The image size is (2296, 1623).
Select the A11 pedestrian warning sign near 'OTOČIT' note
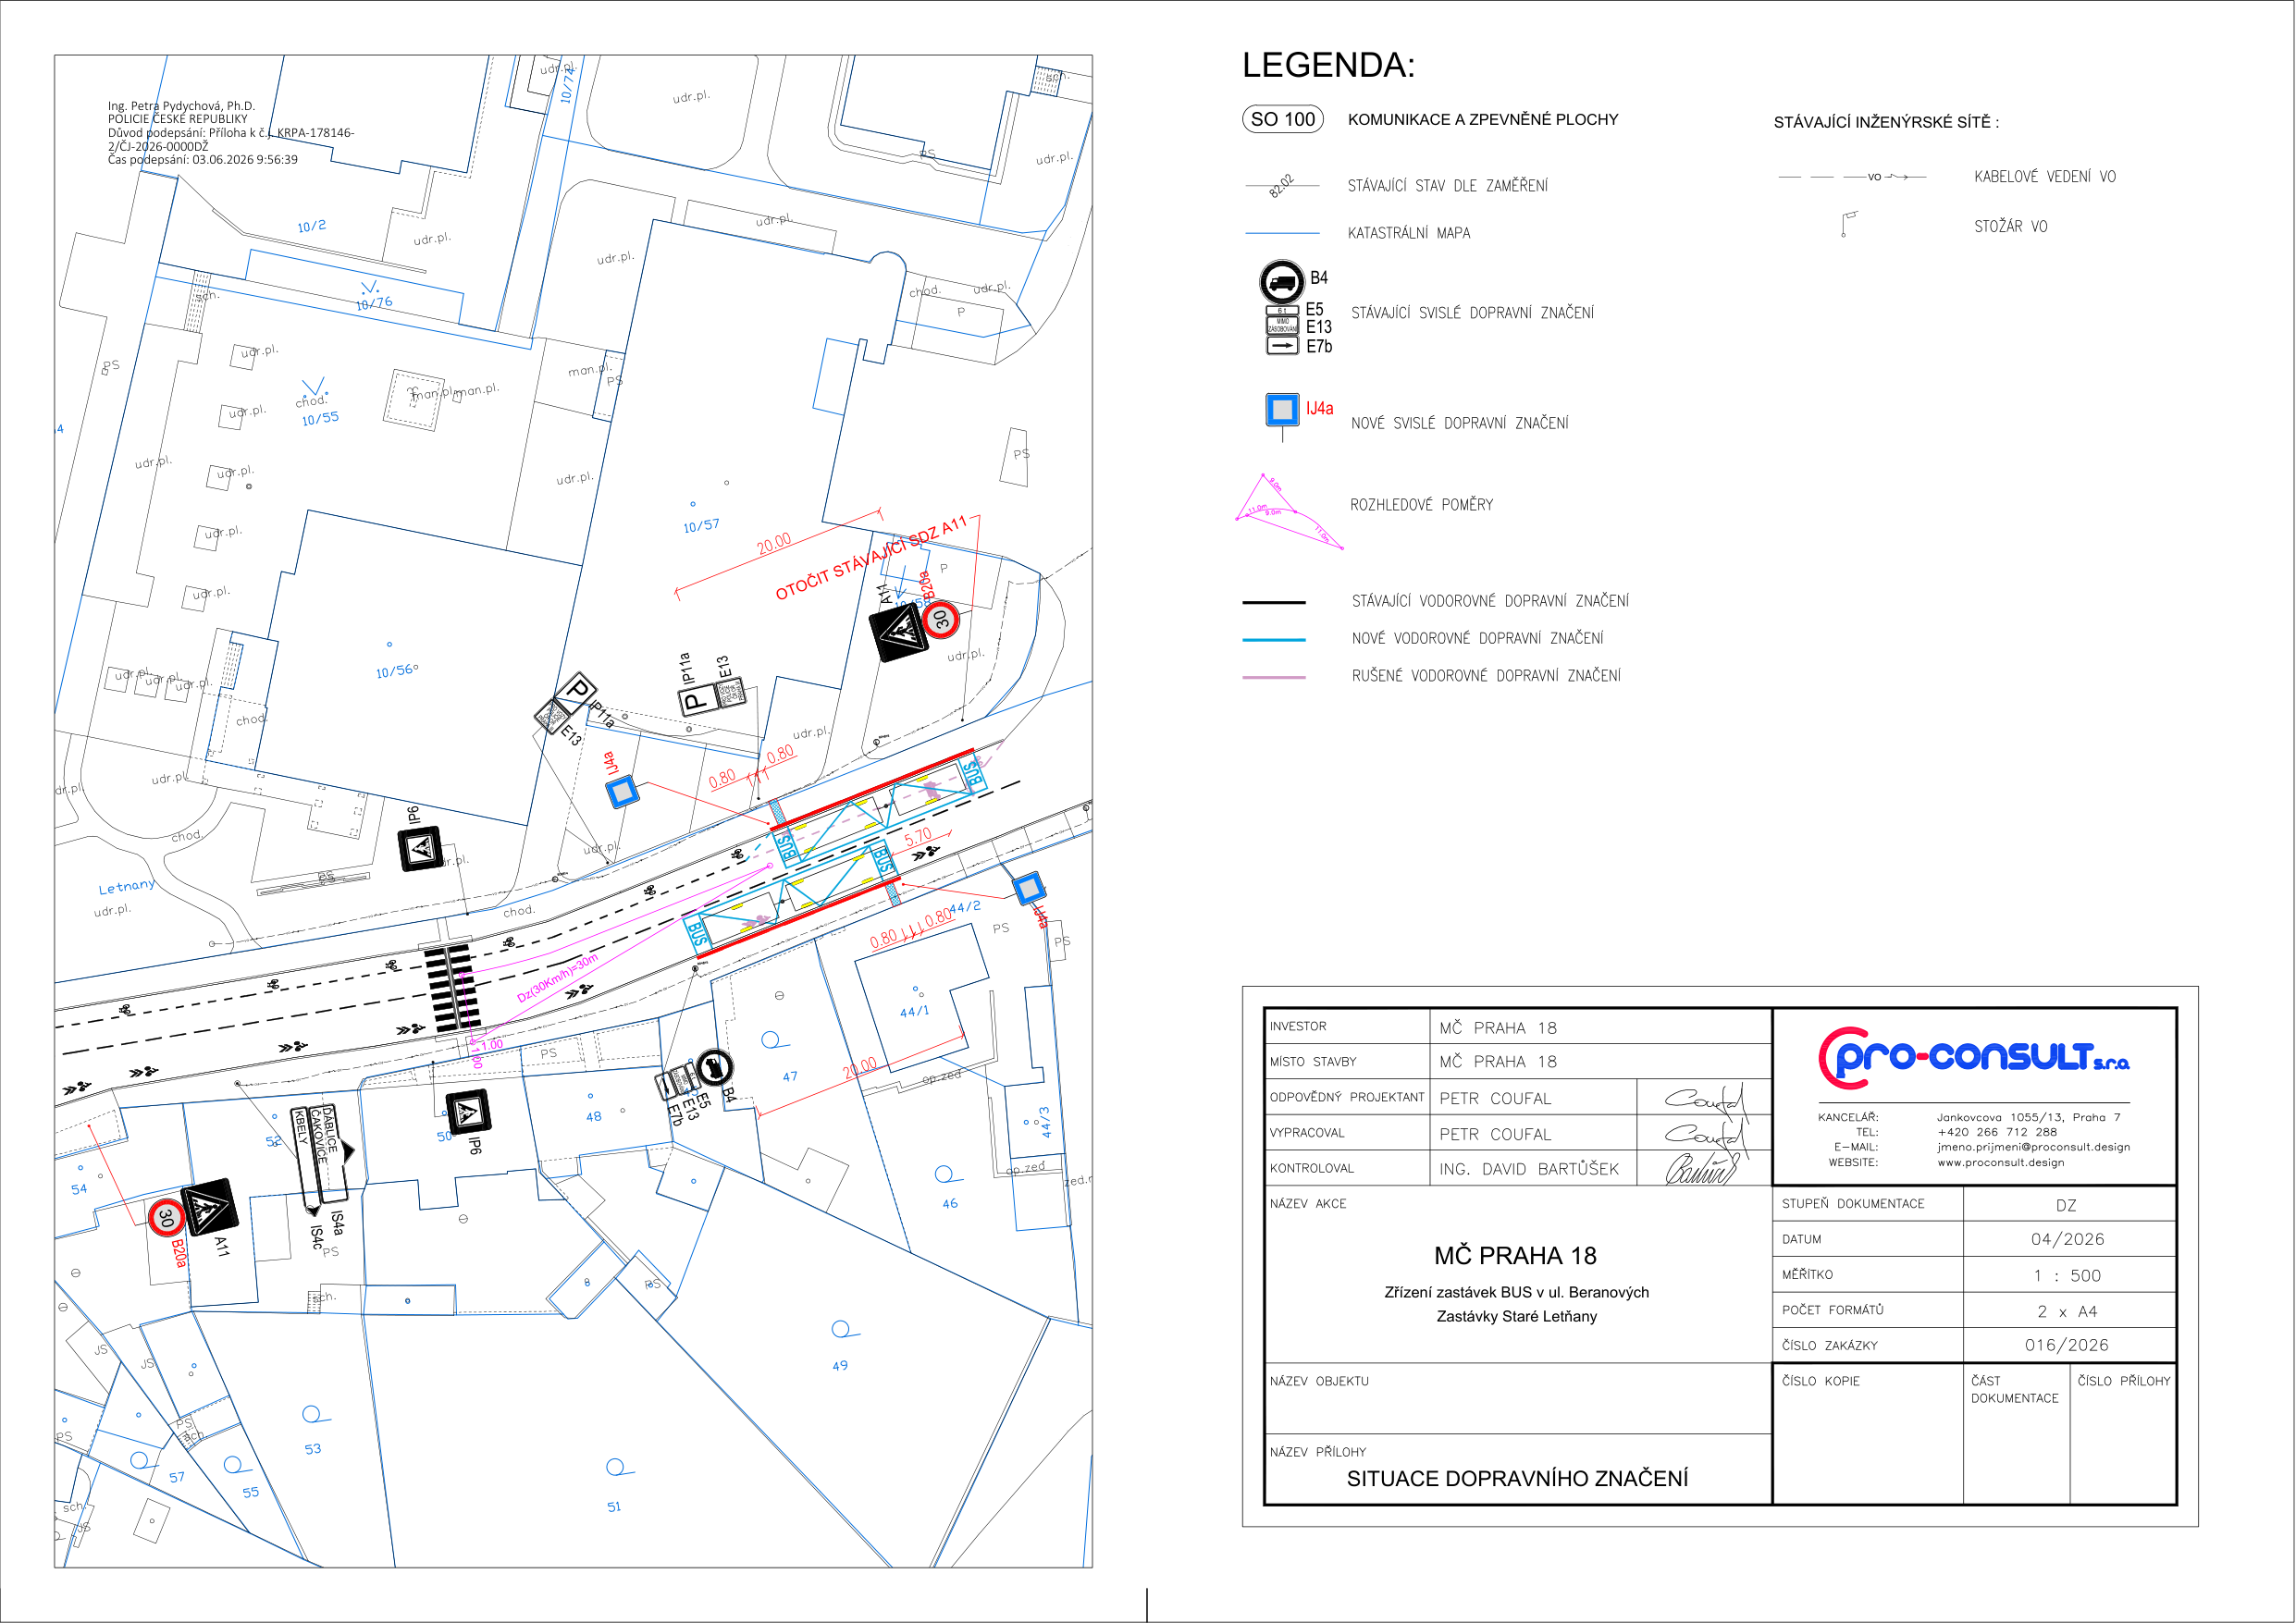click(x=899, y=633)
